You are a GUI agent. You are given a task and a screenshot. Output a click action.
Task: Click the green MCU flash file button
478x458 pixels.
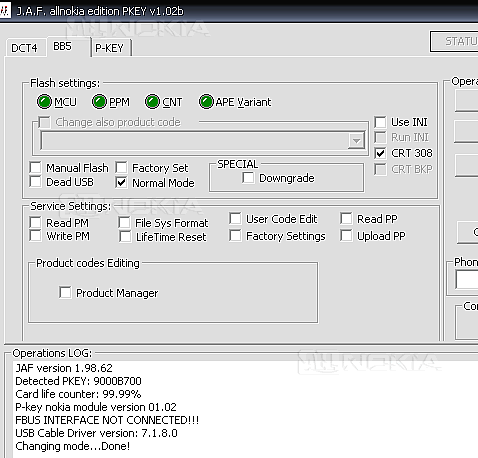(x=44, y=102)
